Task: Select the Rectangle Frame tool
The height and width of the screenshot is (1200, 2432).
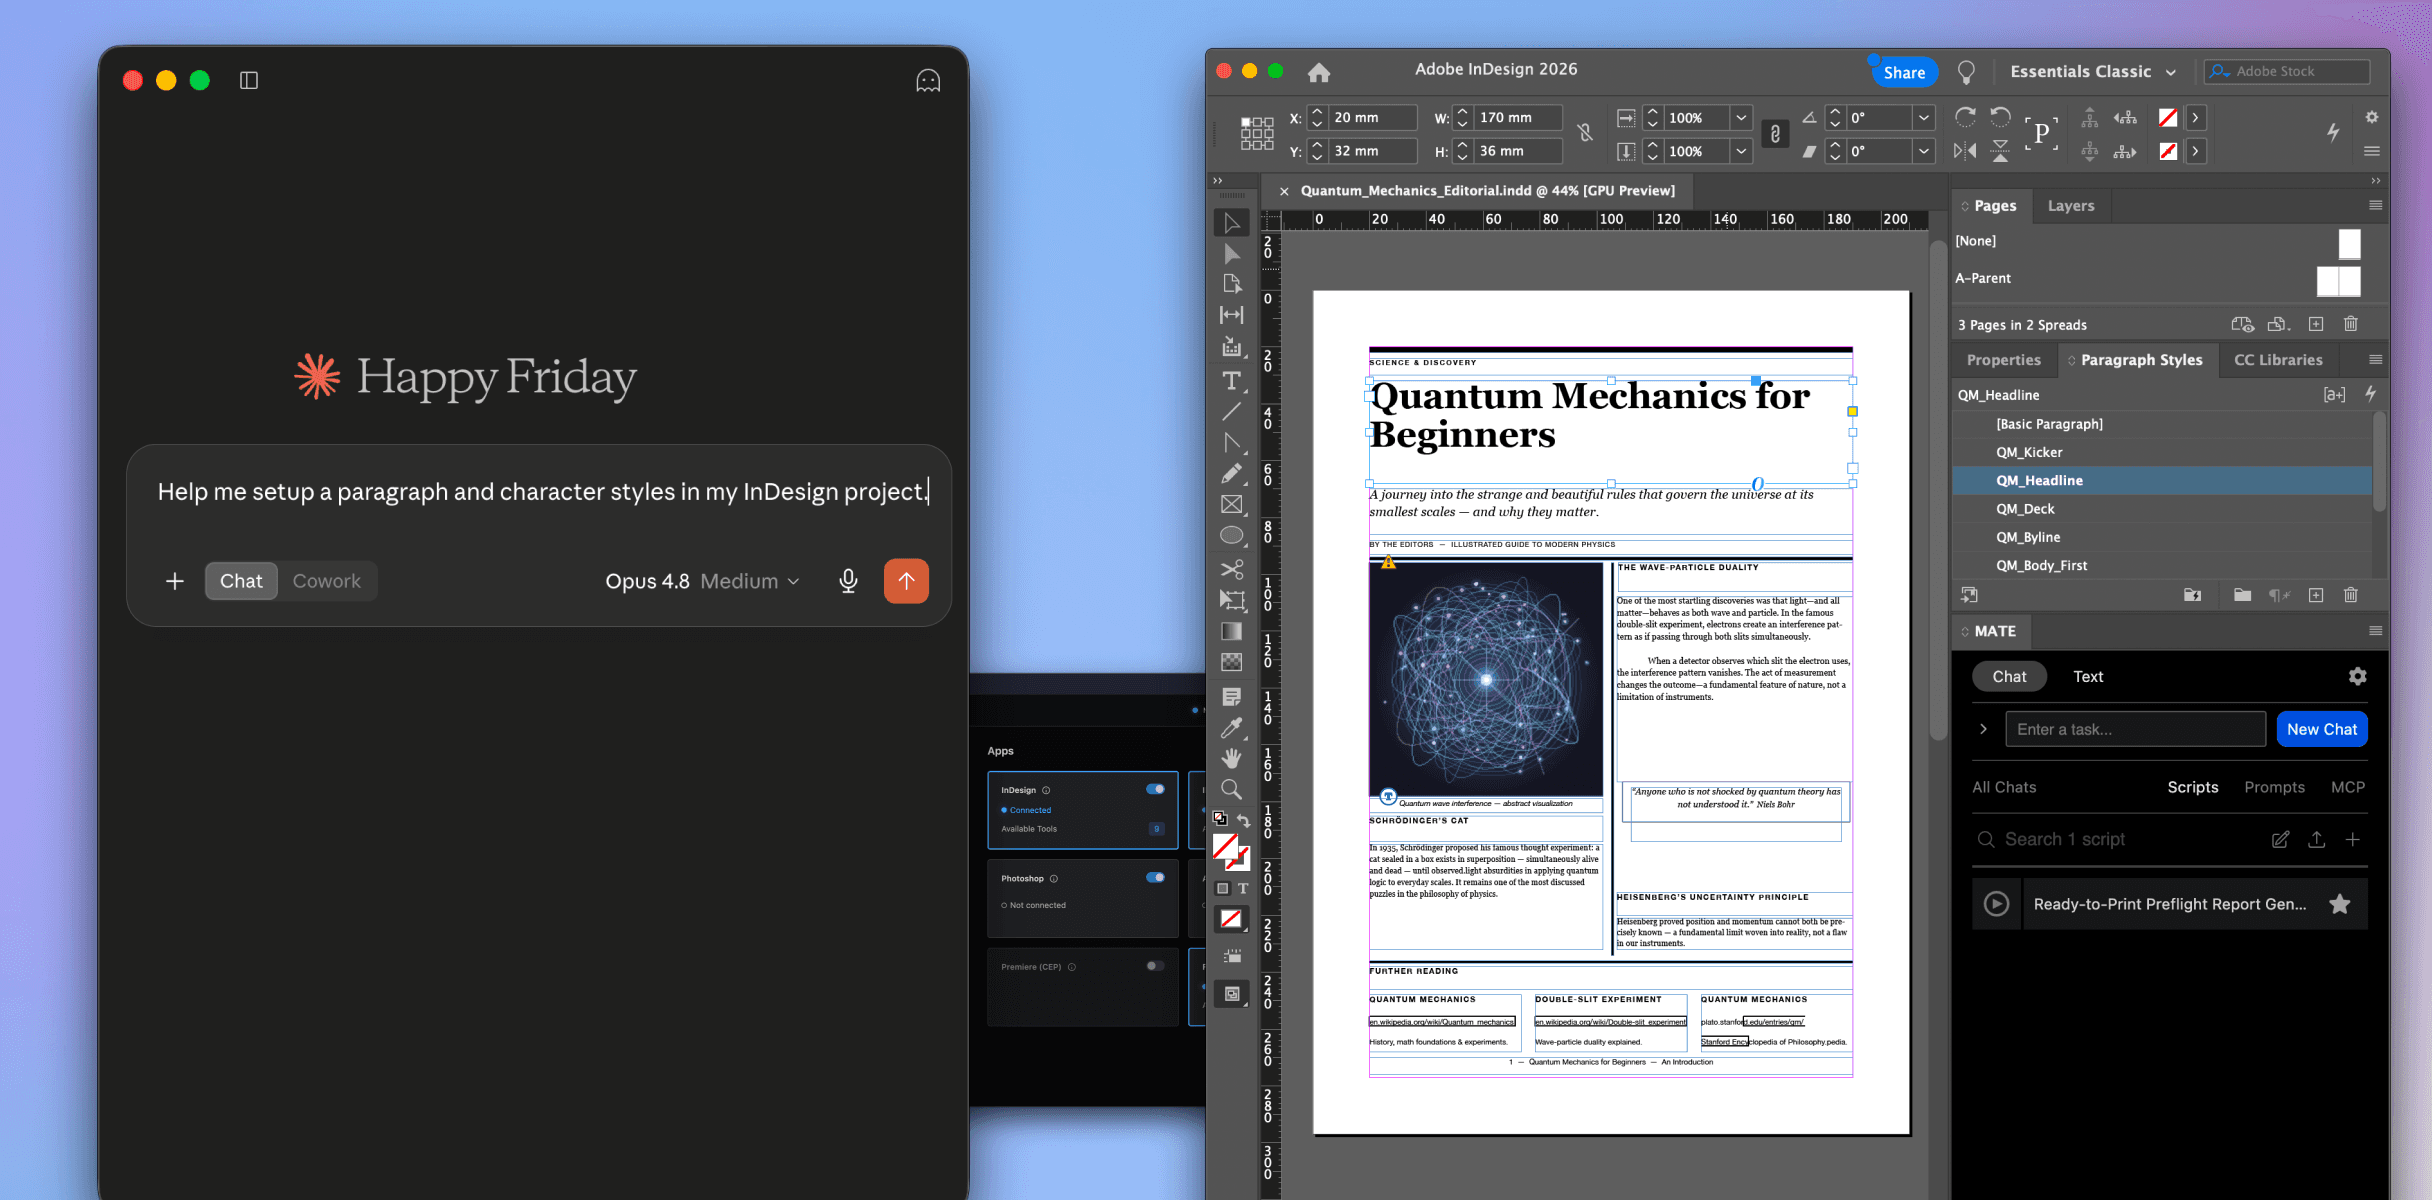Action: click(x=1232, y=504)
